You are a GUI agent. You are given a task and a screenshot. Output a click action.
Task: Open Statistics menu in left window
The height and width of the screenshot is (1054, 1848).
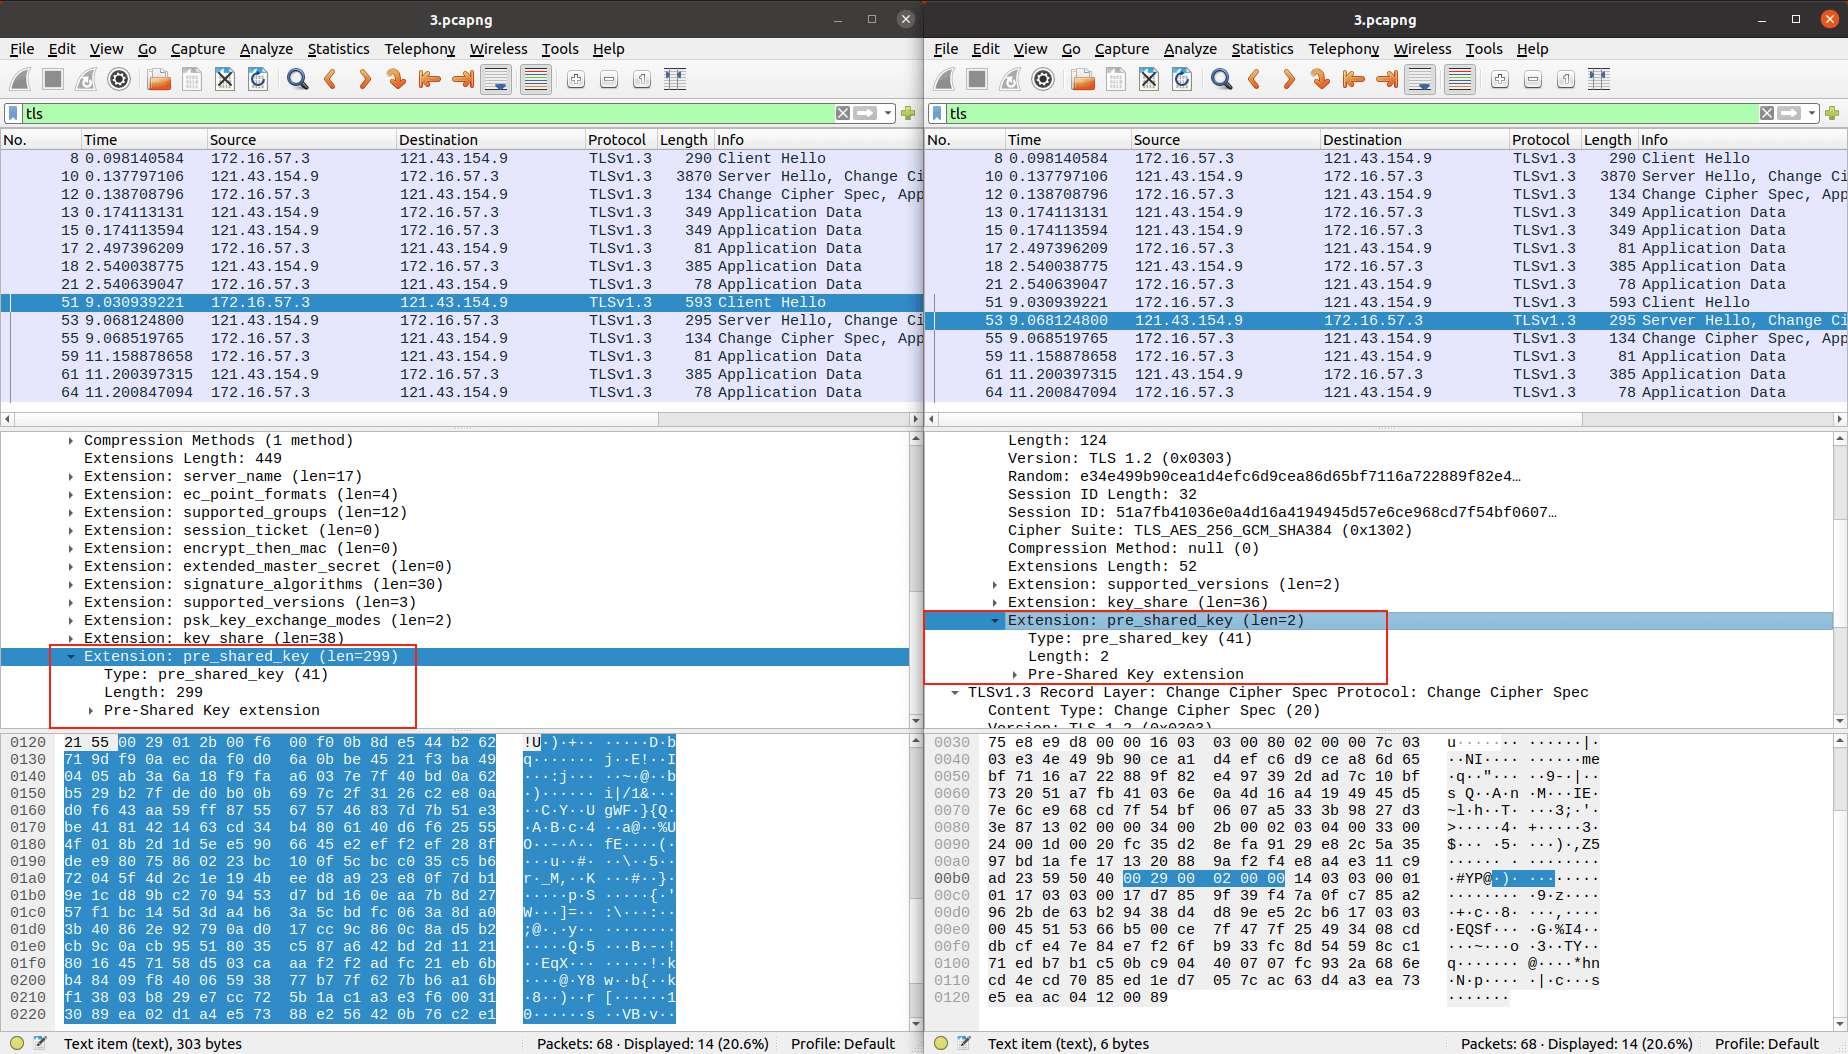[338, 49]
